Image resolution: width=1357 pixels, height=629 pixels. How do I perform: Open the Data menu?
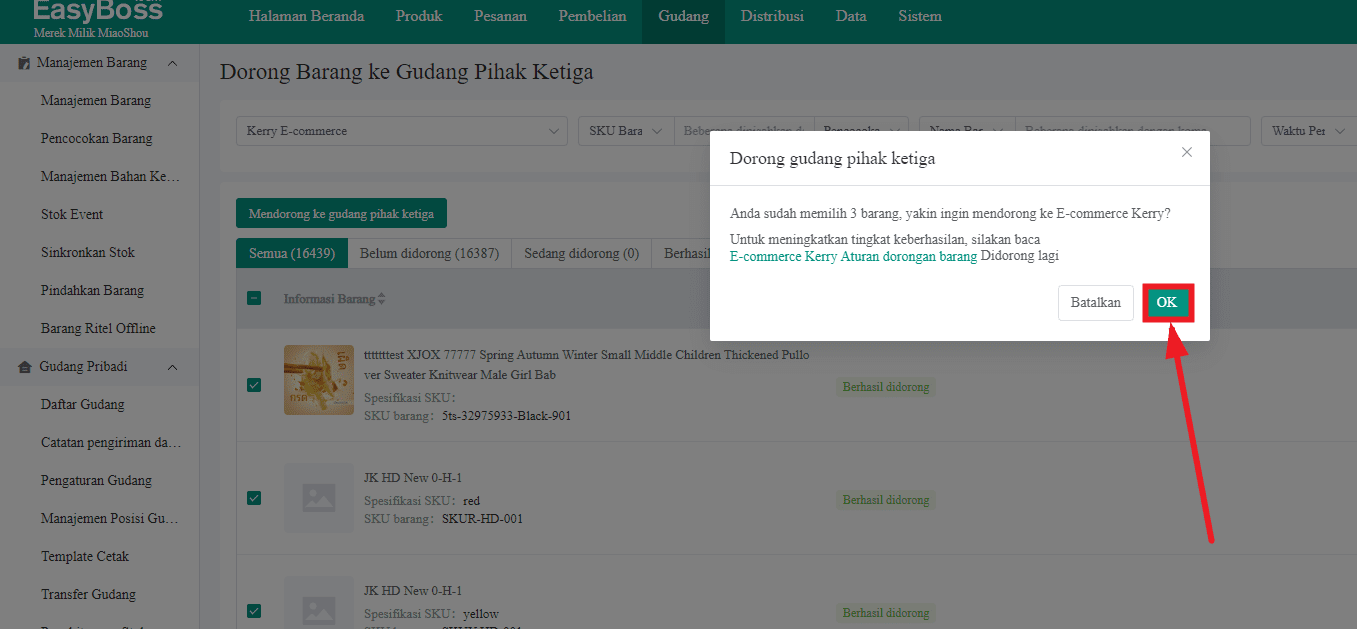pyautogui.click(x=851, y=16)
